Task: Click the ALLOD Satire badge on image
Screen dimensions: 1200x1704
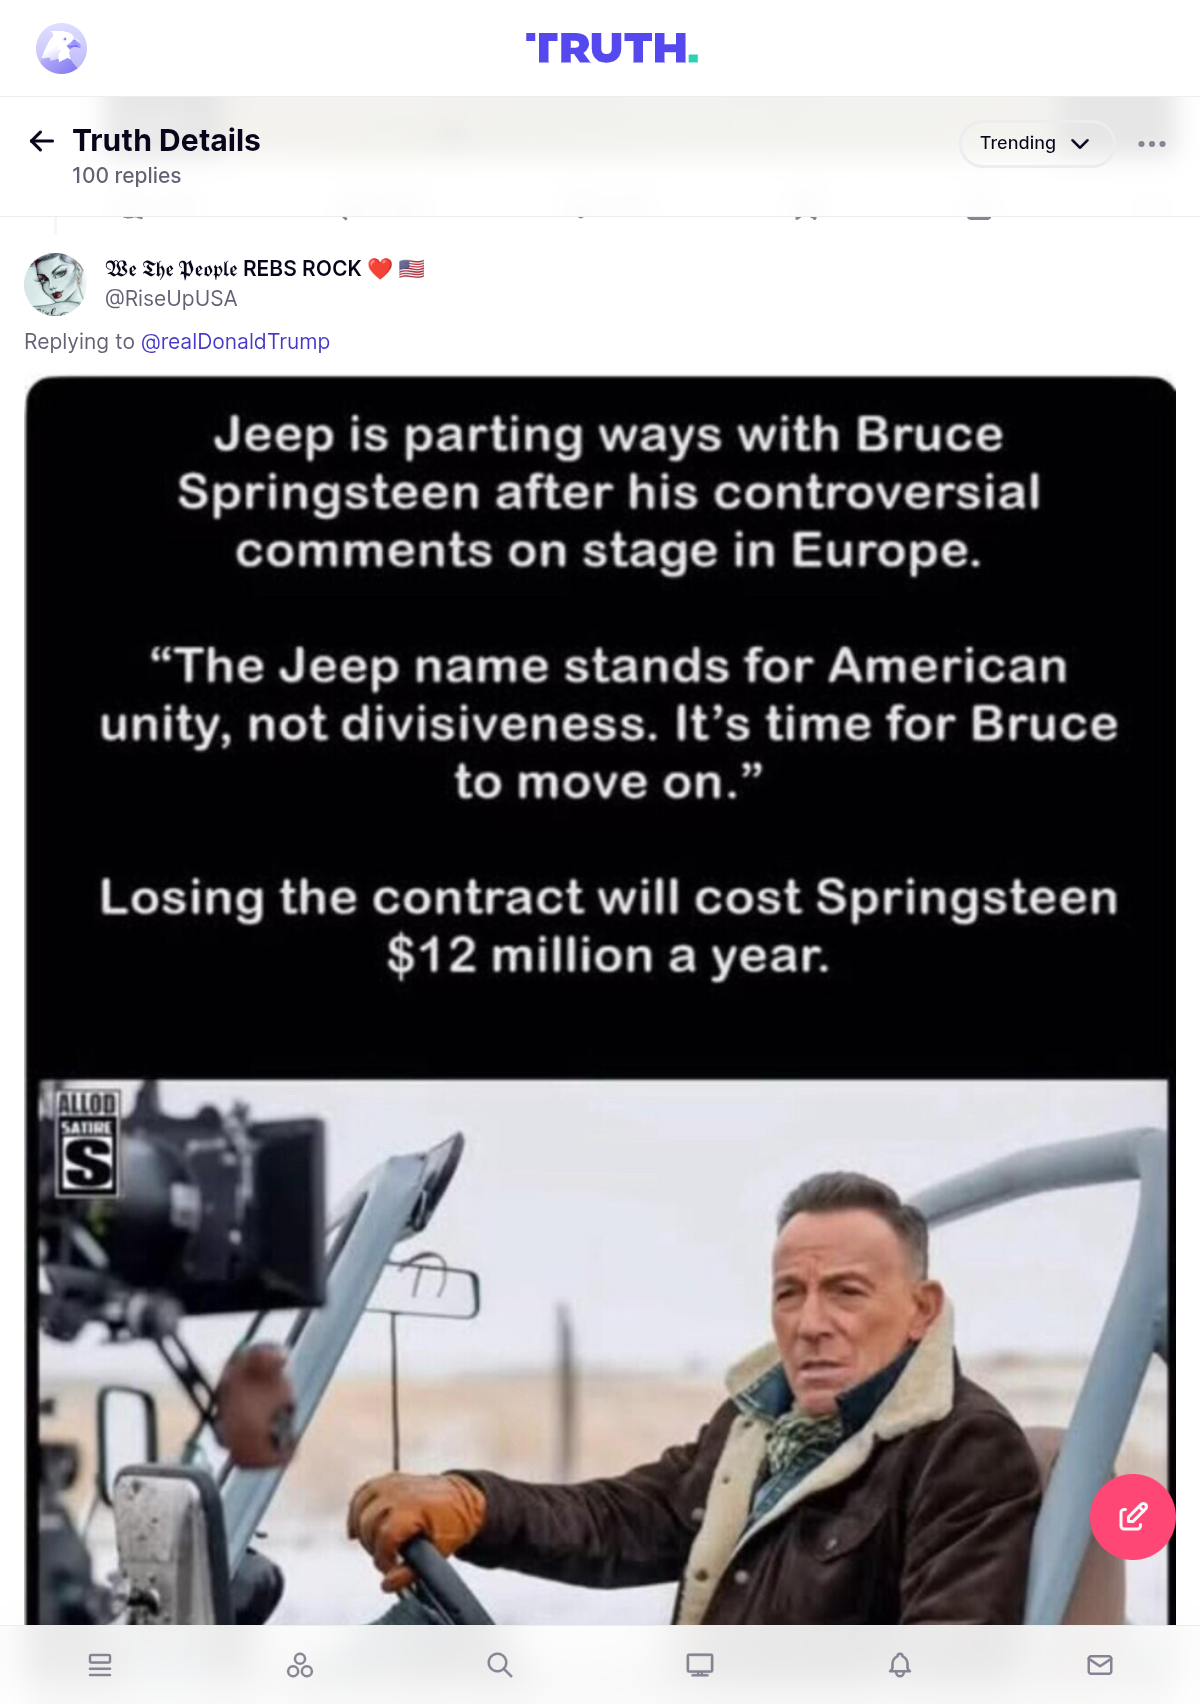Action: 87,1143
